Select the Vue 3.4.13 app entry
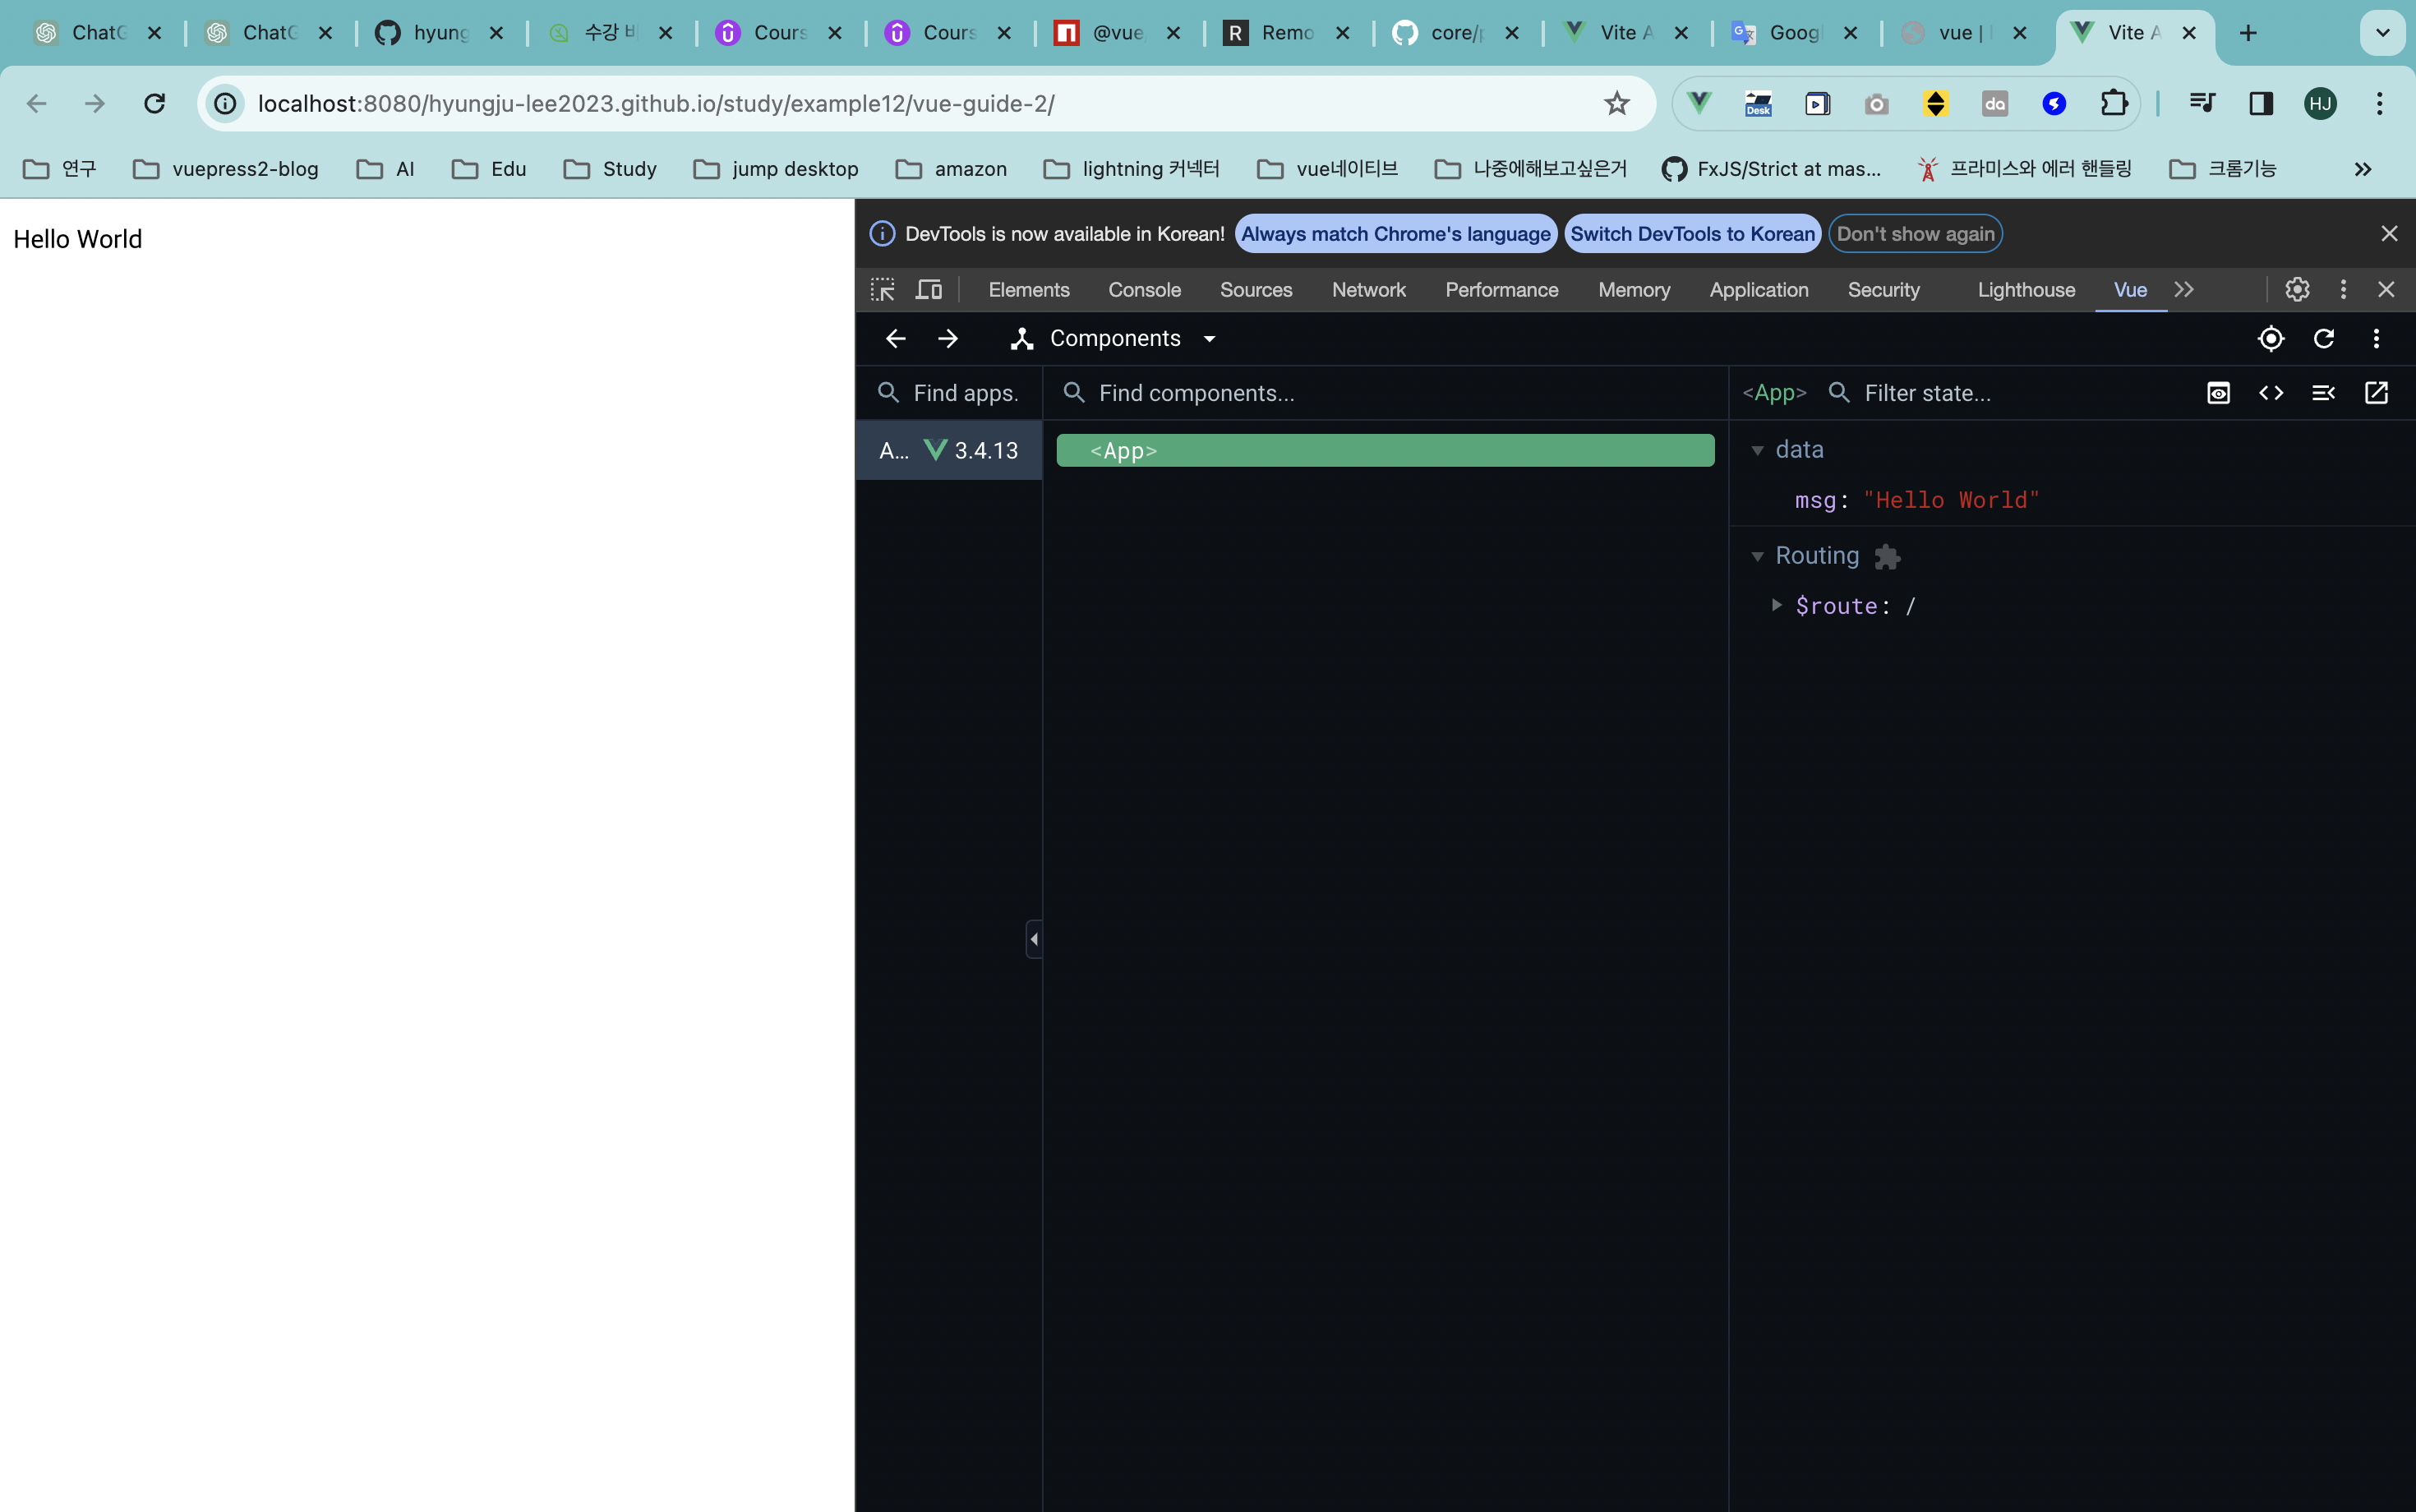This screenshot has height=1512, width=2416. tap(948, 451)
